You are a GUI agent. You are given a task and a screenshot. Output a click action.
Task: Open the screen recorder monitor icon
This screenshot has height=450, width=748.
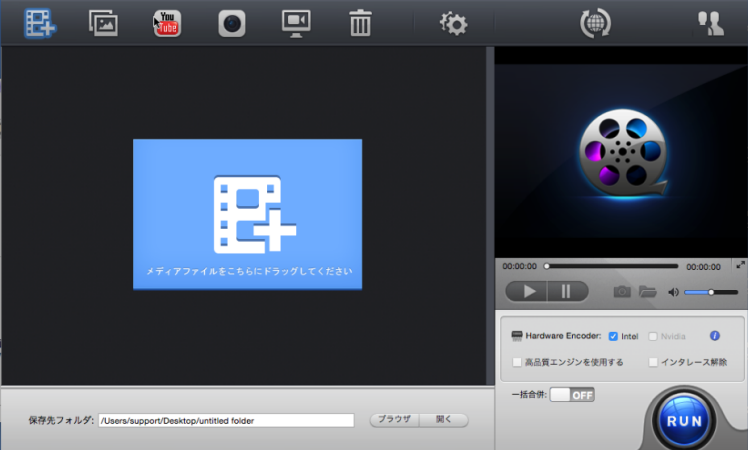click(x=296, y=23)
